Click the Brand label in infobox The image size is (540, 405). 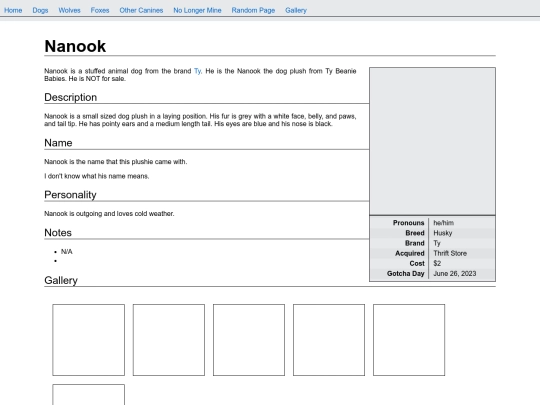tap(415, 243)
